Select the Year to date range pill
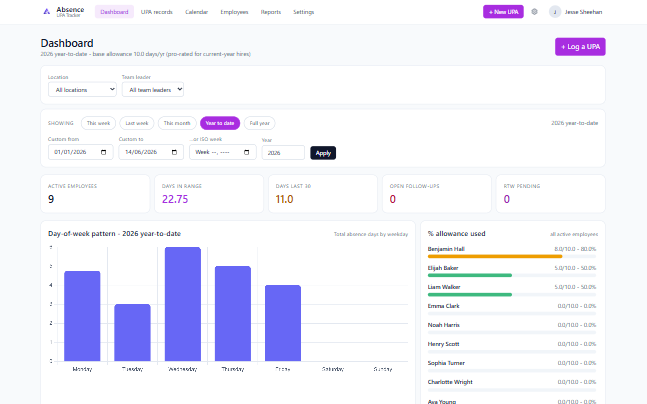This screenshot has width=647, height=404. pyautogui.click(x=220, y=123)
